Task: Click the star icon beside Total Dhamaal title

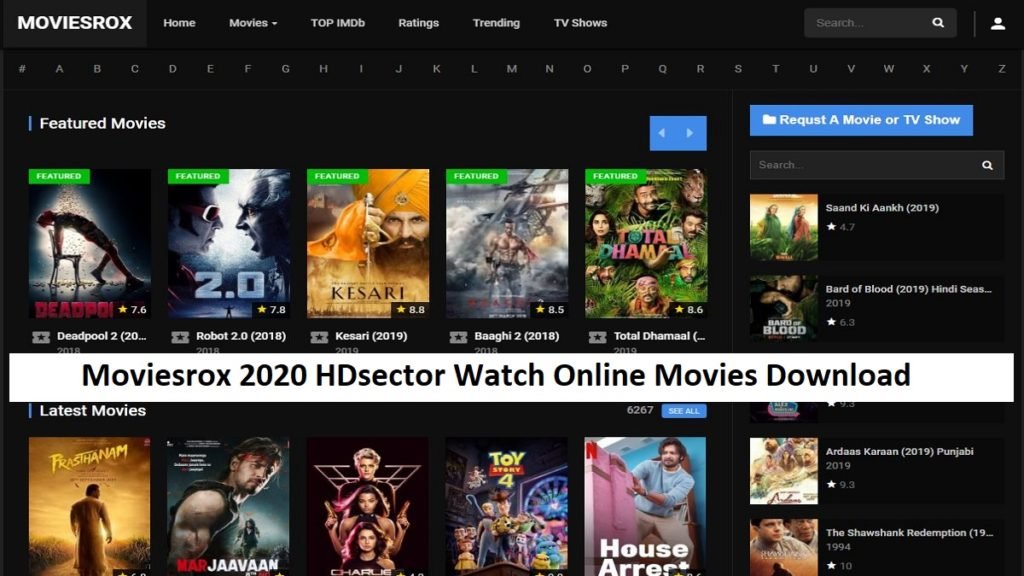Action: 598,337
